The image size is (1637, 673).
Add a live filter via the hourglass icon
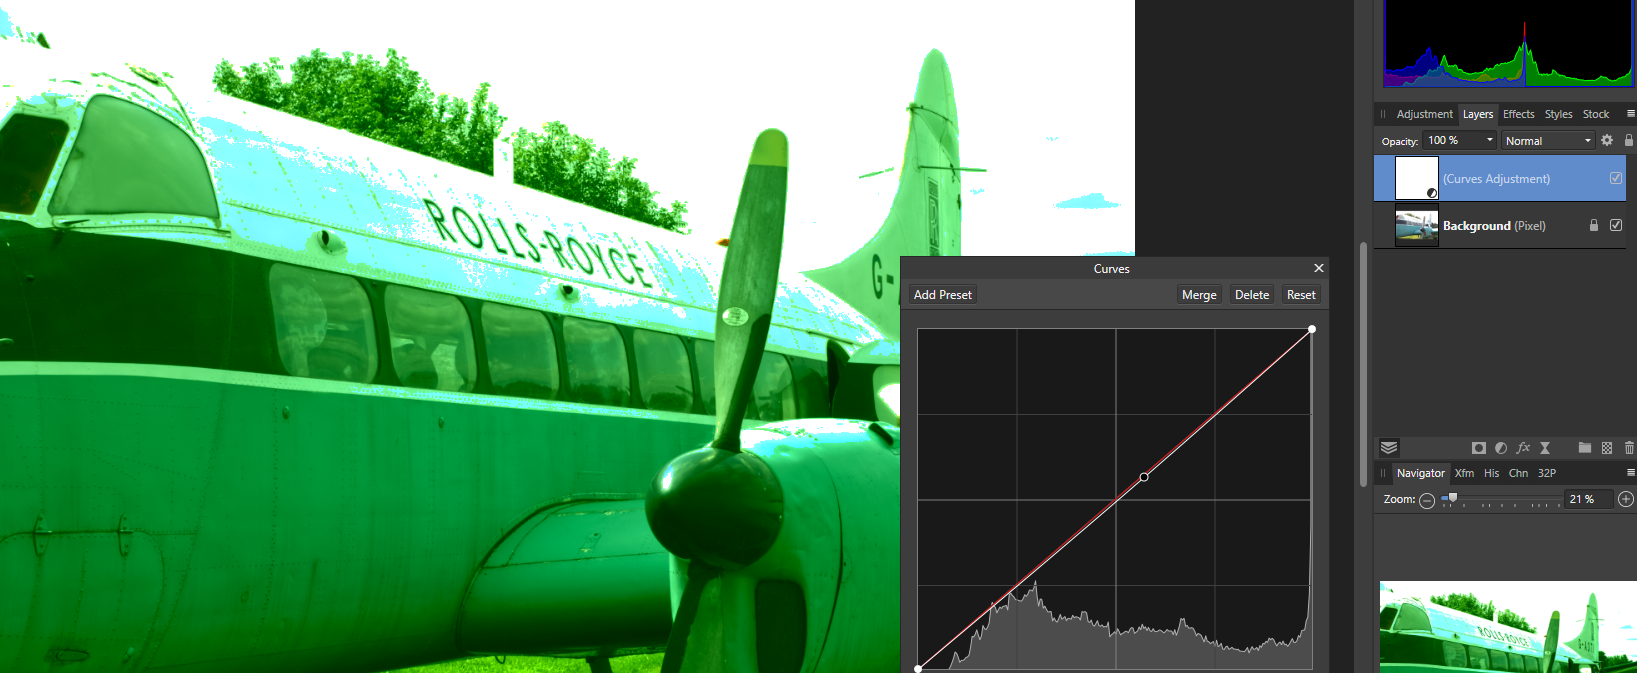pyautogui.click(x=1545, y=448)
